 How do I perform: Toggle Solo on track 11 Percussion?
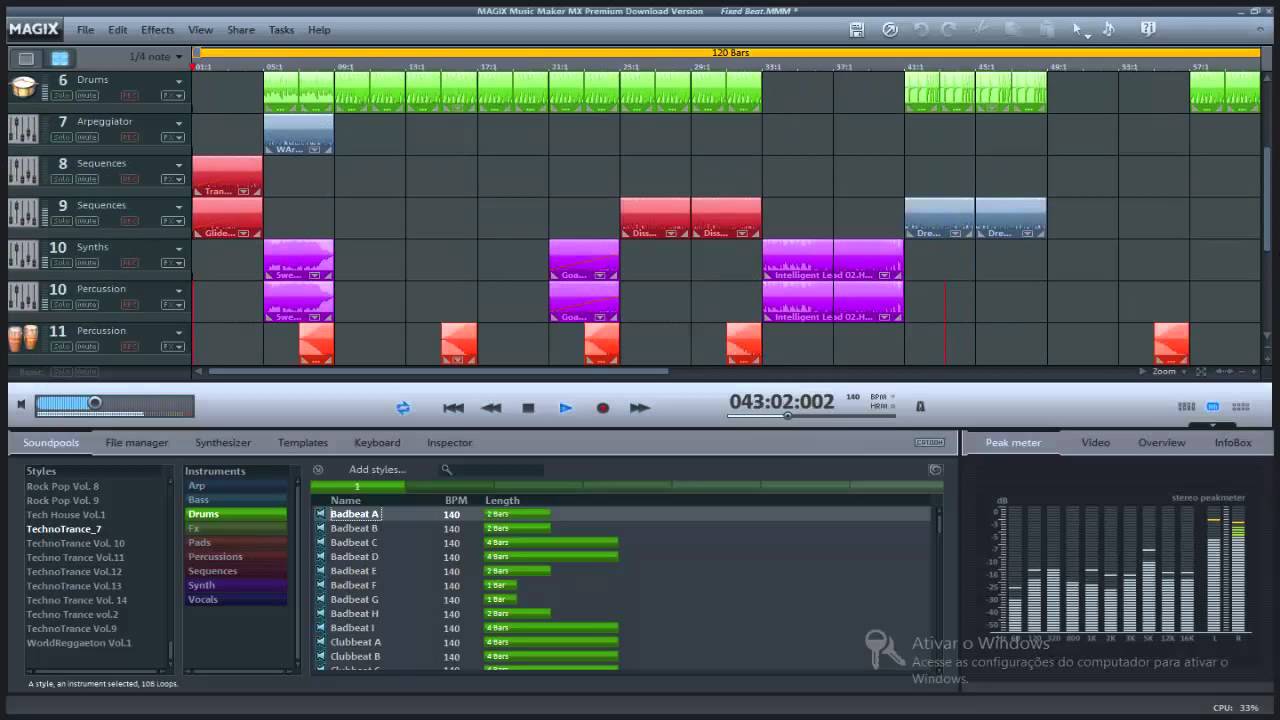point(62,347)
